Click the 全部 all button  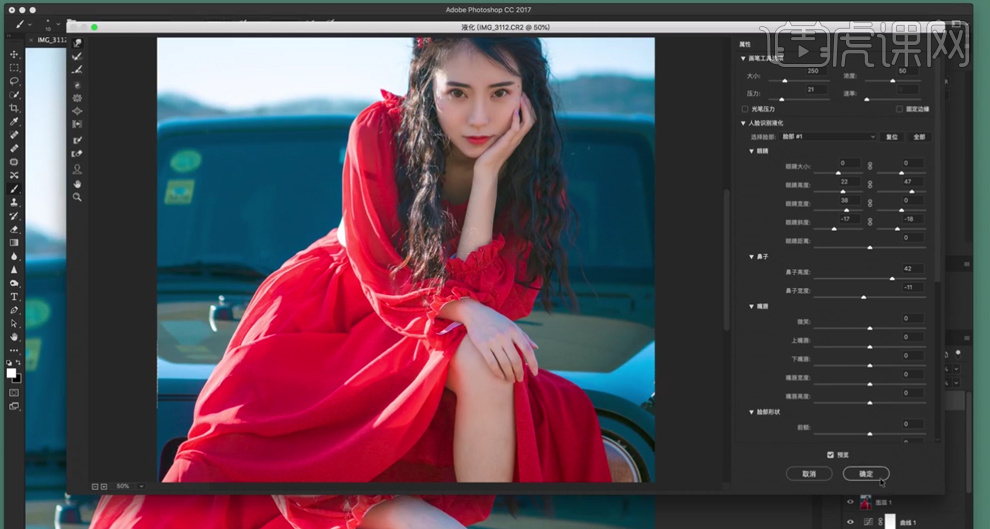point(919,137)
